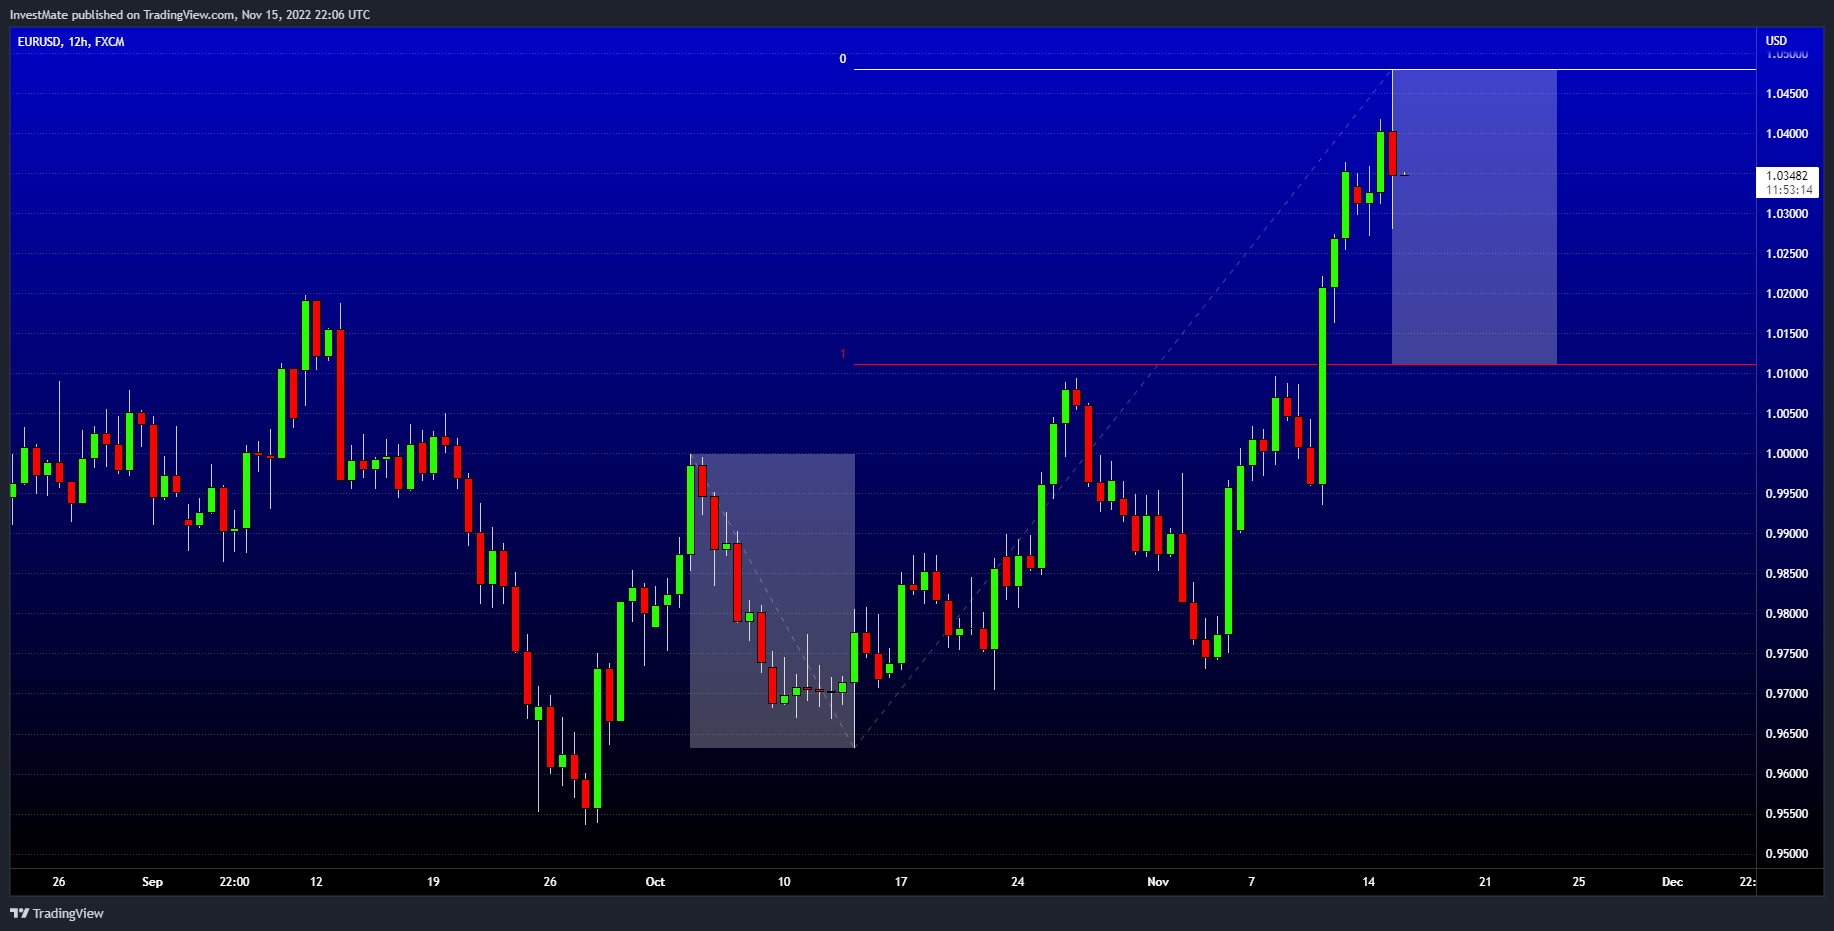The height and width of the screenshot is (931, 1834).
Task: Open the USD currency label on the price axis
Action: [x=1776, y=41]
